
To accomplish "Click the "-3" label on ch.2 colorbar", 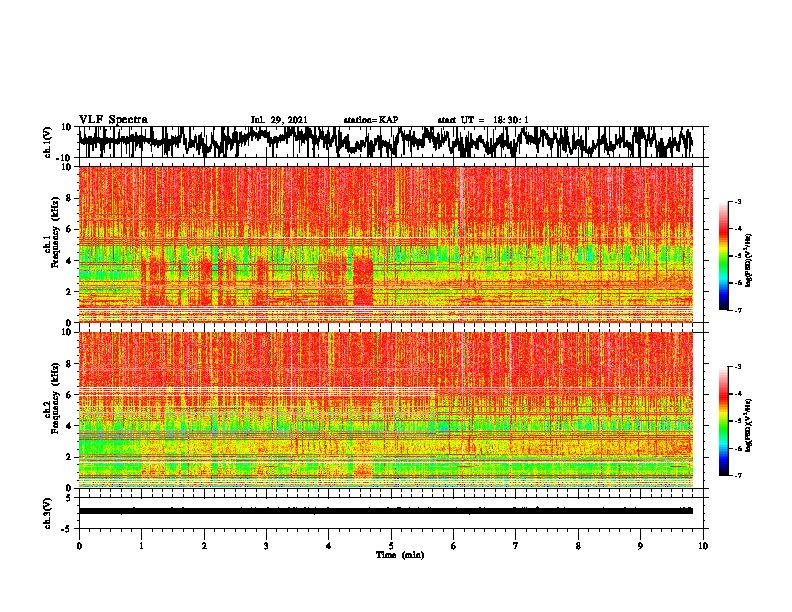I will (x=738, y=367).
